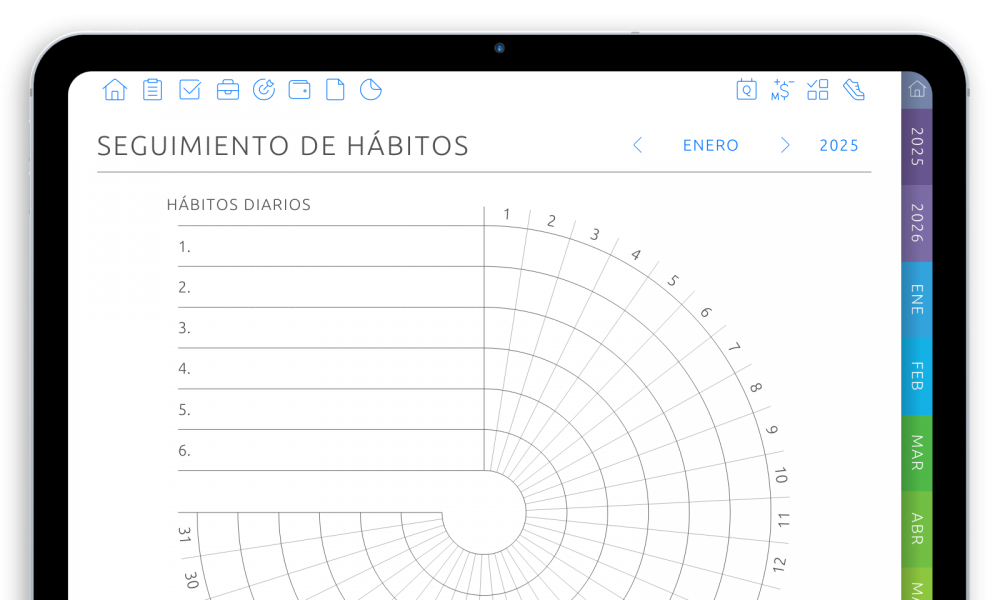This screenshot has width=1000, height=600.
Task: Tap the home icon on side tab strip
Action: tap(917, 89)
